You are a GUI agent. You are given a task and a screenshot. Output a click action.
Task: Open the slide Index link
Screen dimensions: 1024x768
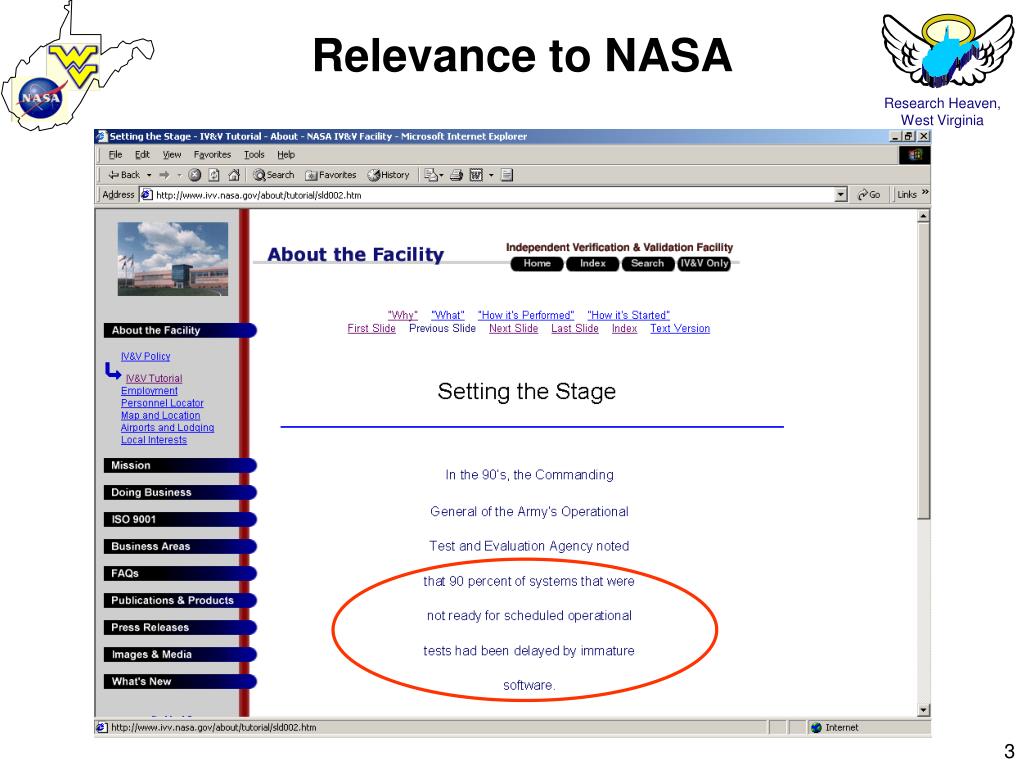point(624,328)
